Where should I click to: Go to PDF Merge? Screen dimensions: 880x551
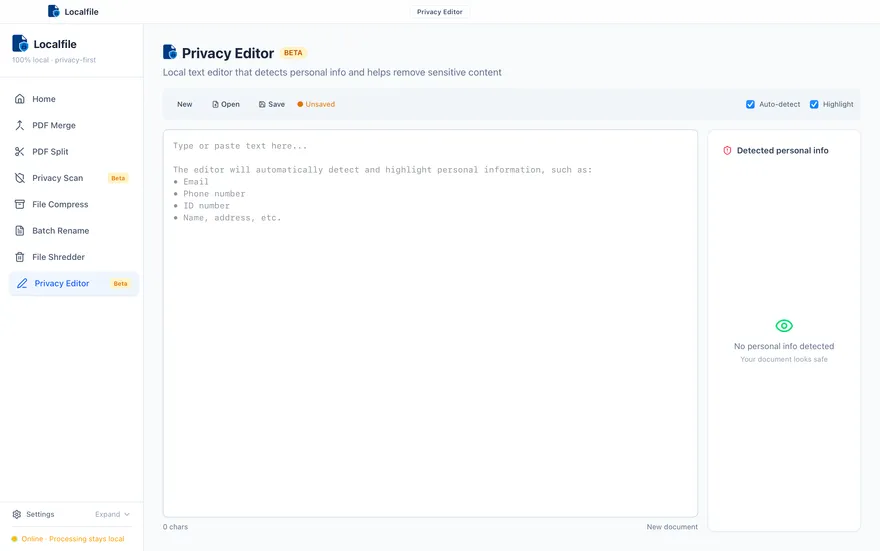pyautogui.click(x=74, y=125)
